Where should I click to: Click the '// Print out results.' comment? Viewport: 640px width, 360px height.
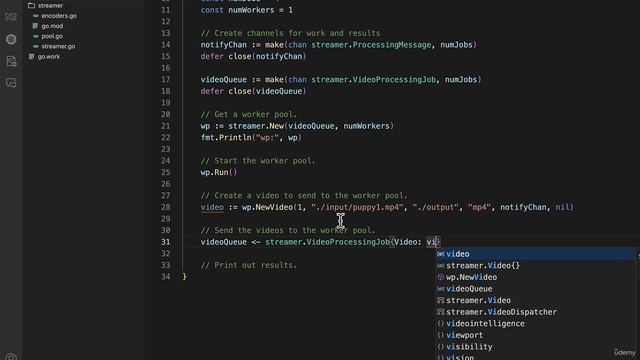(249, 265)
